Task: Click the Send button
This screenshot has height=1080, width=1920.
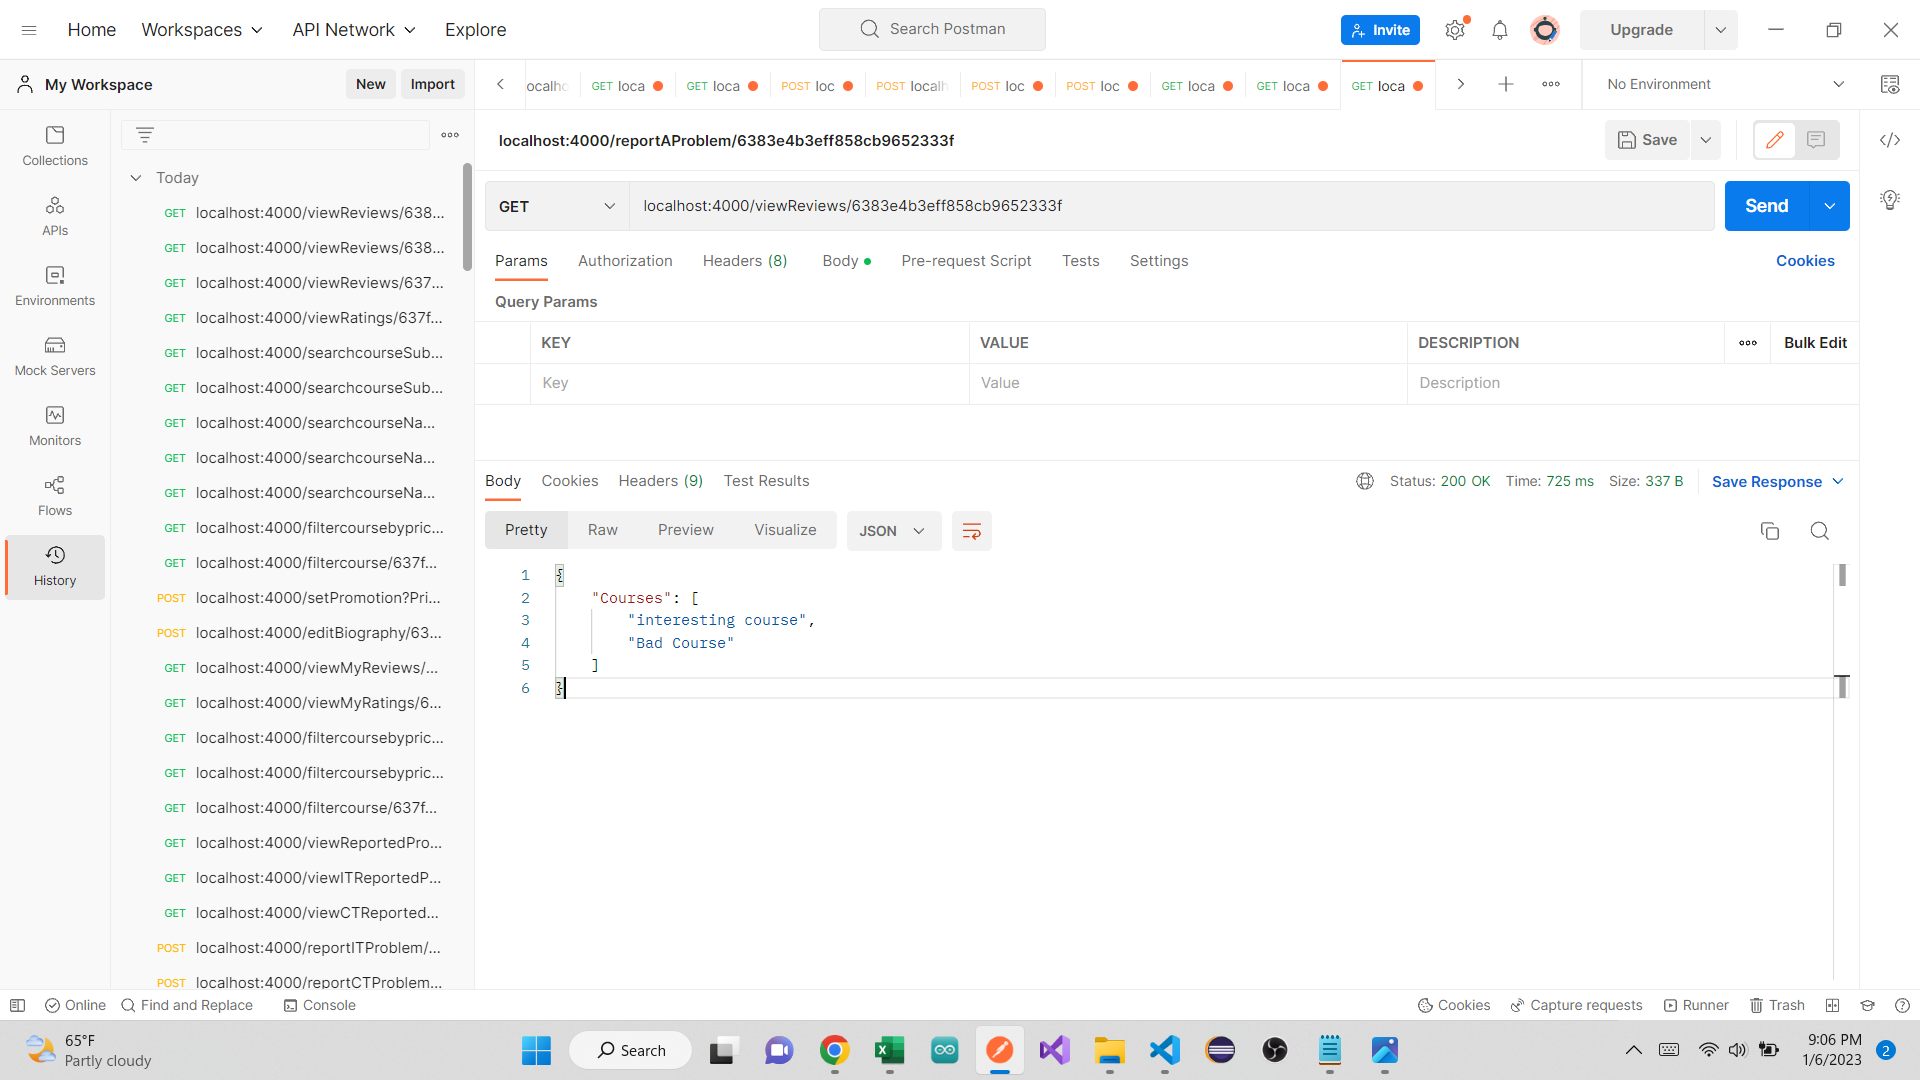Action: click(1766, 206)
